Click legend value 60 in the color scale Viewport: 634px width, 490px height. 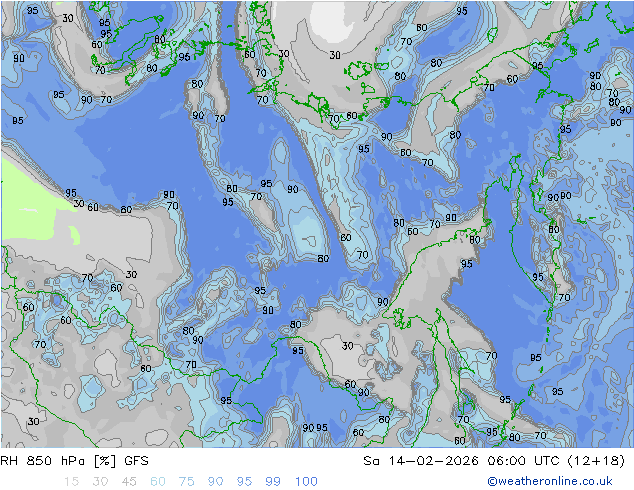click(x=158, y=482)
